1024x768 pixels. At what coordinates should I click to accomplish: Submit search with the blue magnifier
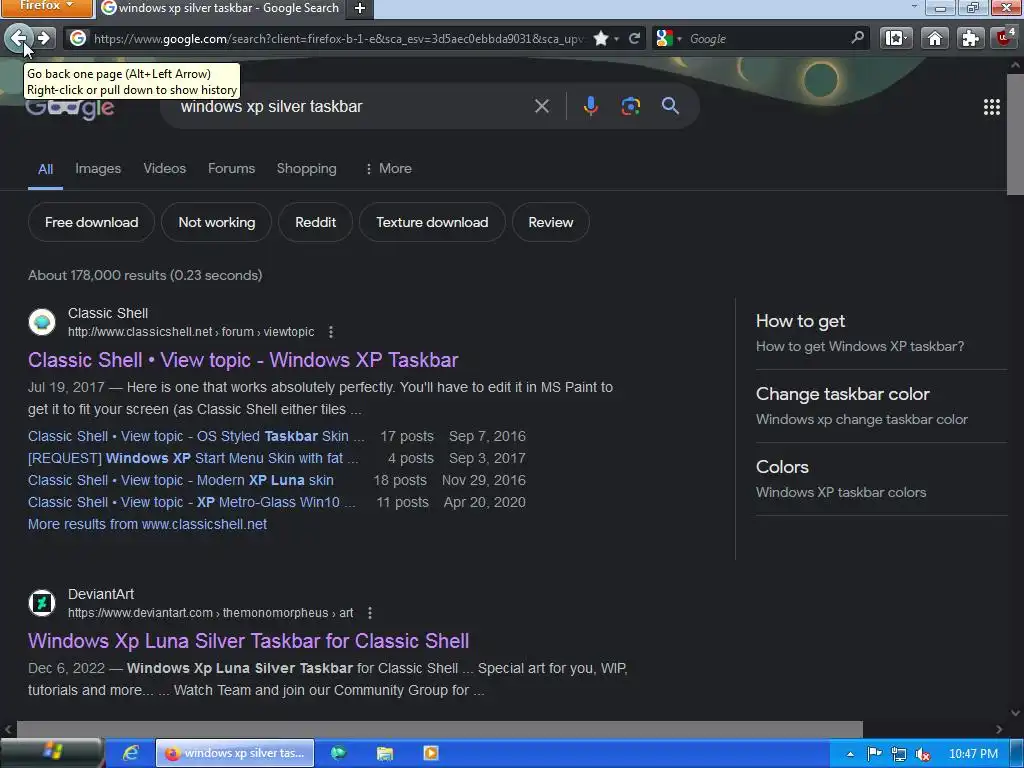pyautogui.click(x=670, y=106)
